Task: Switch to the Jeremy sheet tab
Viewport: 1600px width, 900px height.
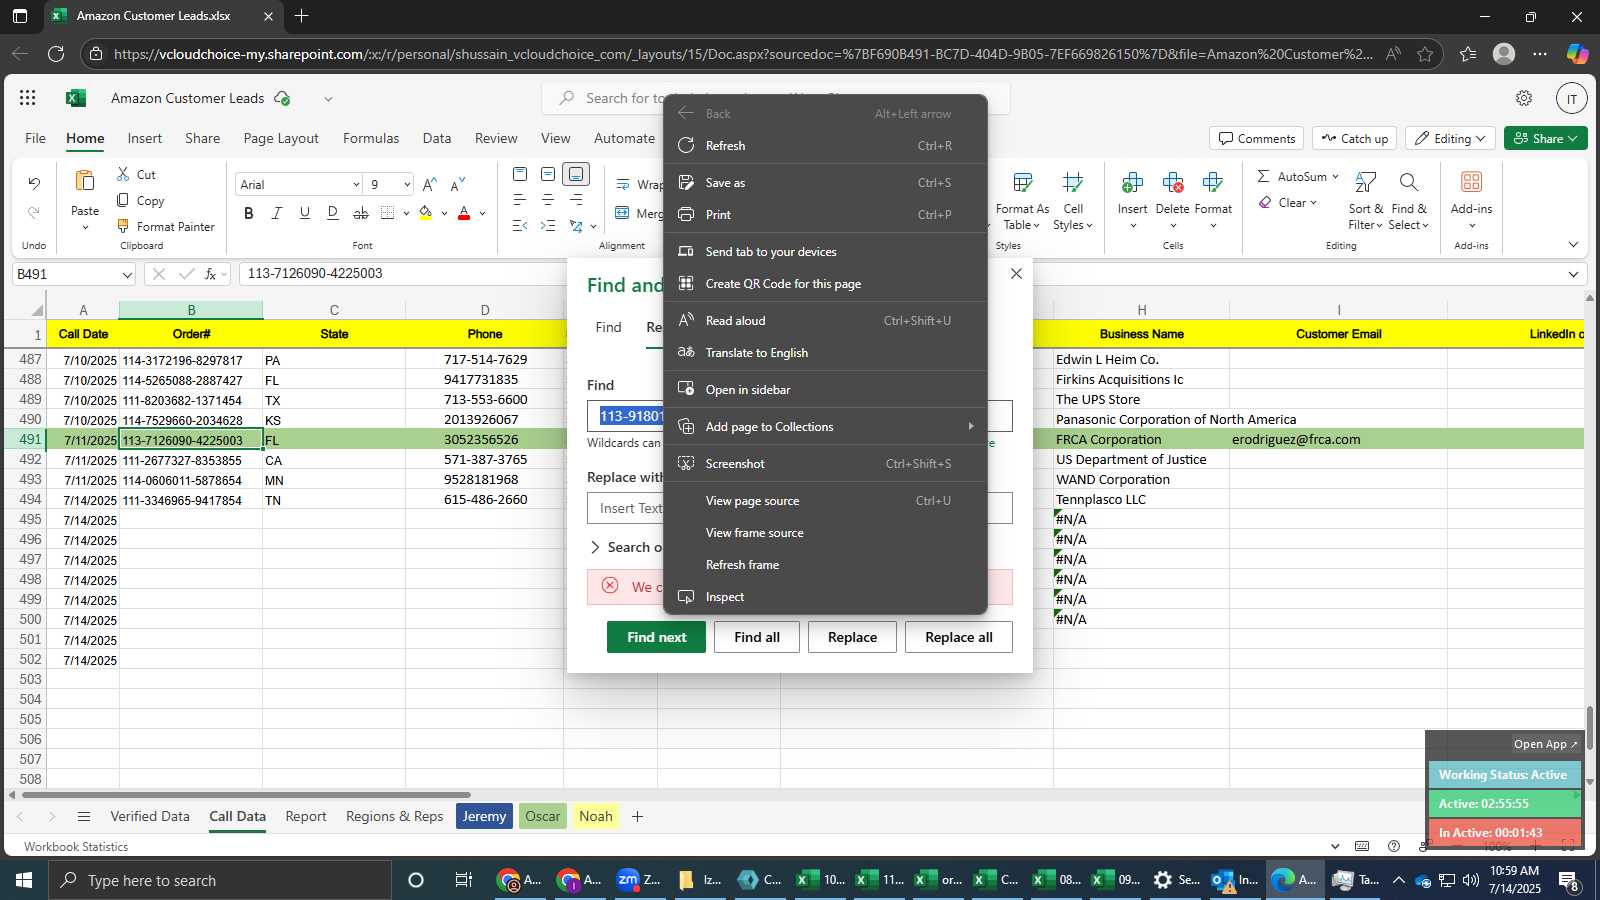Action: [x=484, y=816]
